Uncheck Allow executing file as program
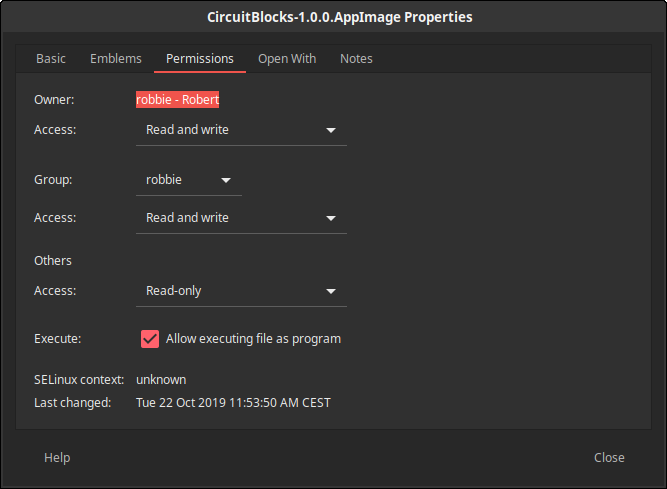667x489 pixels. click(x=150, y=339)
